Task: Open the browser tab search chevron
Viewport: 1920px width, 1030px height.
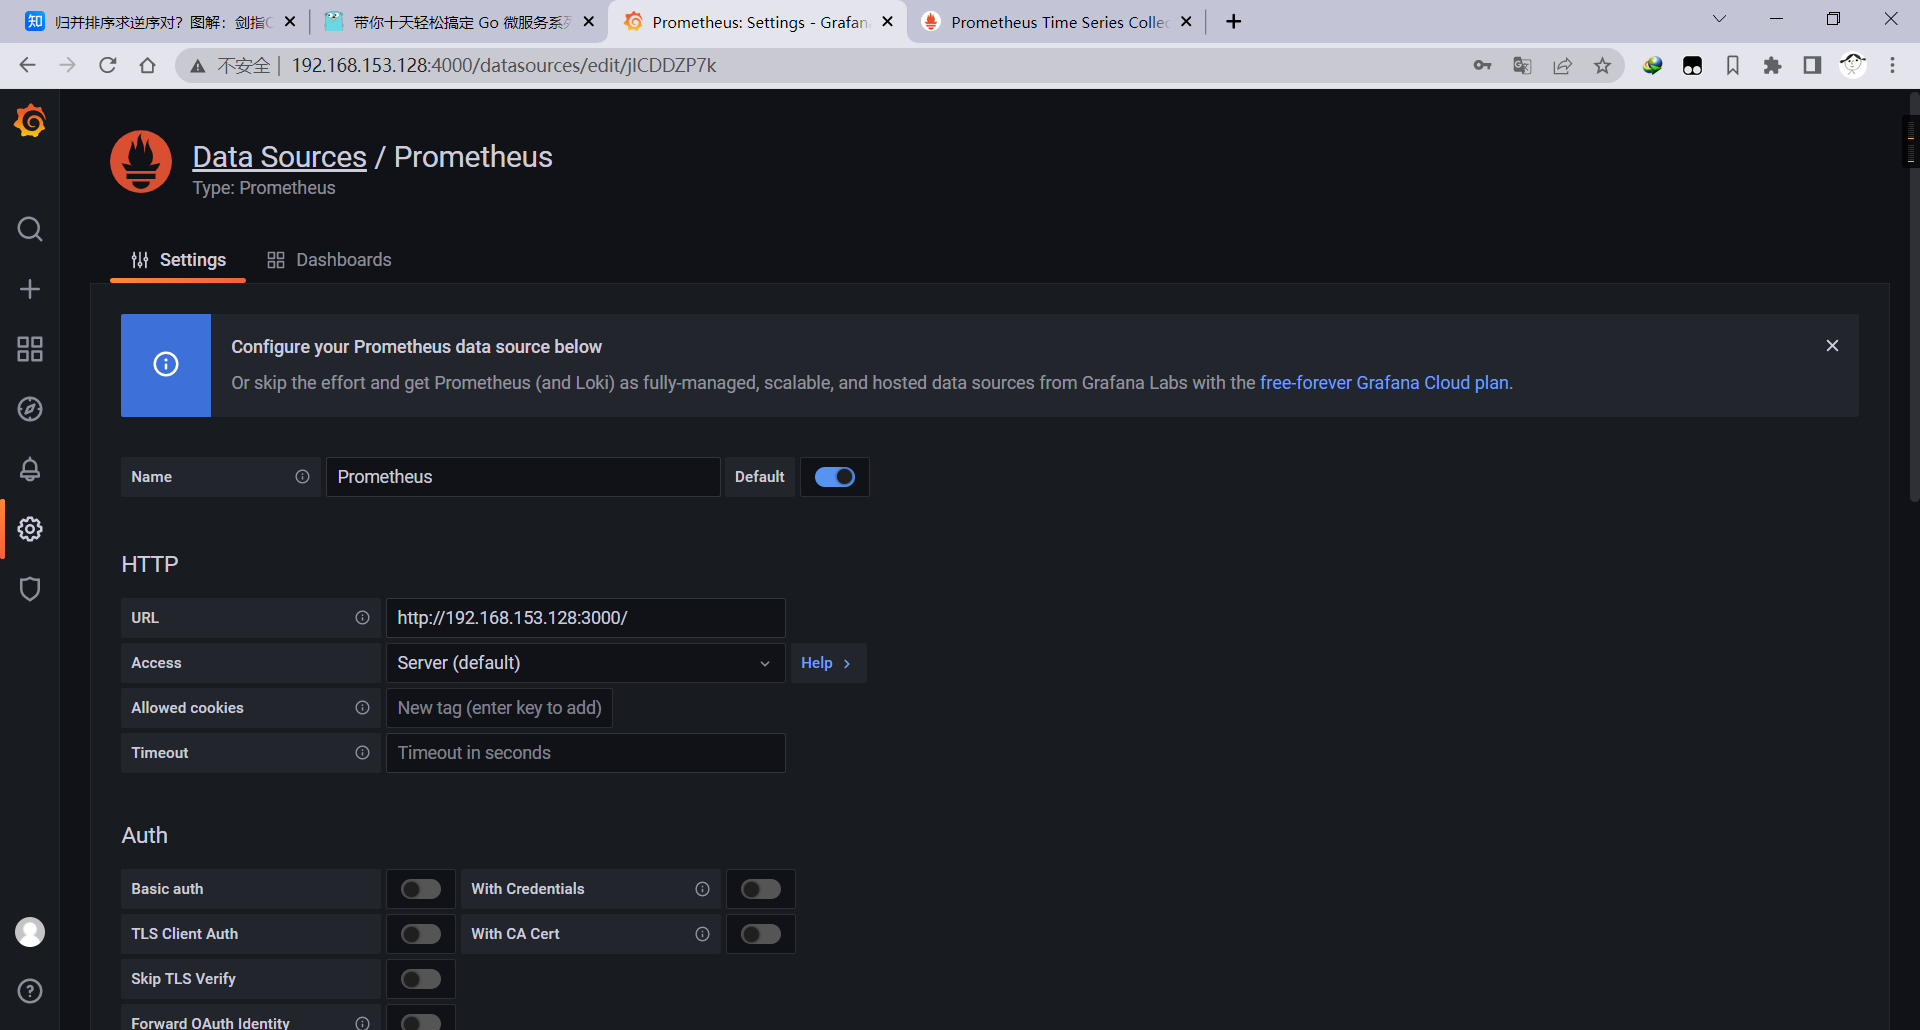Action: (x=1720, y=20)
